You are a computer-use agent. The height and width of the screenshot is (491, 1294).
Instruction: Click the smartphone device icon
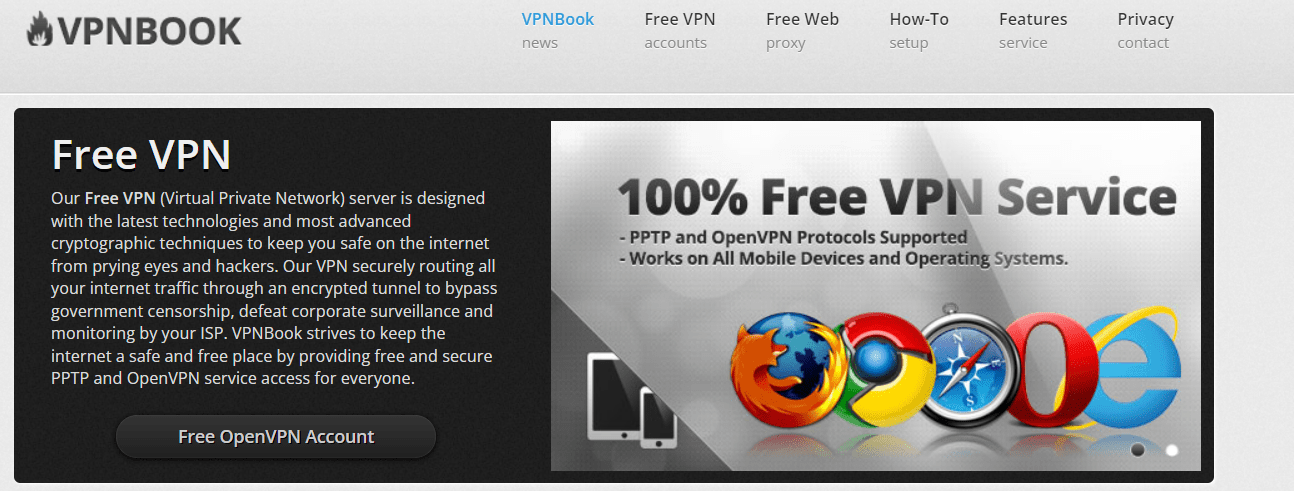point(659,416)
